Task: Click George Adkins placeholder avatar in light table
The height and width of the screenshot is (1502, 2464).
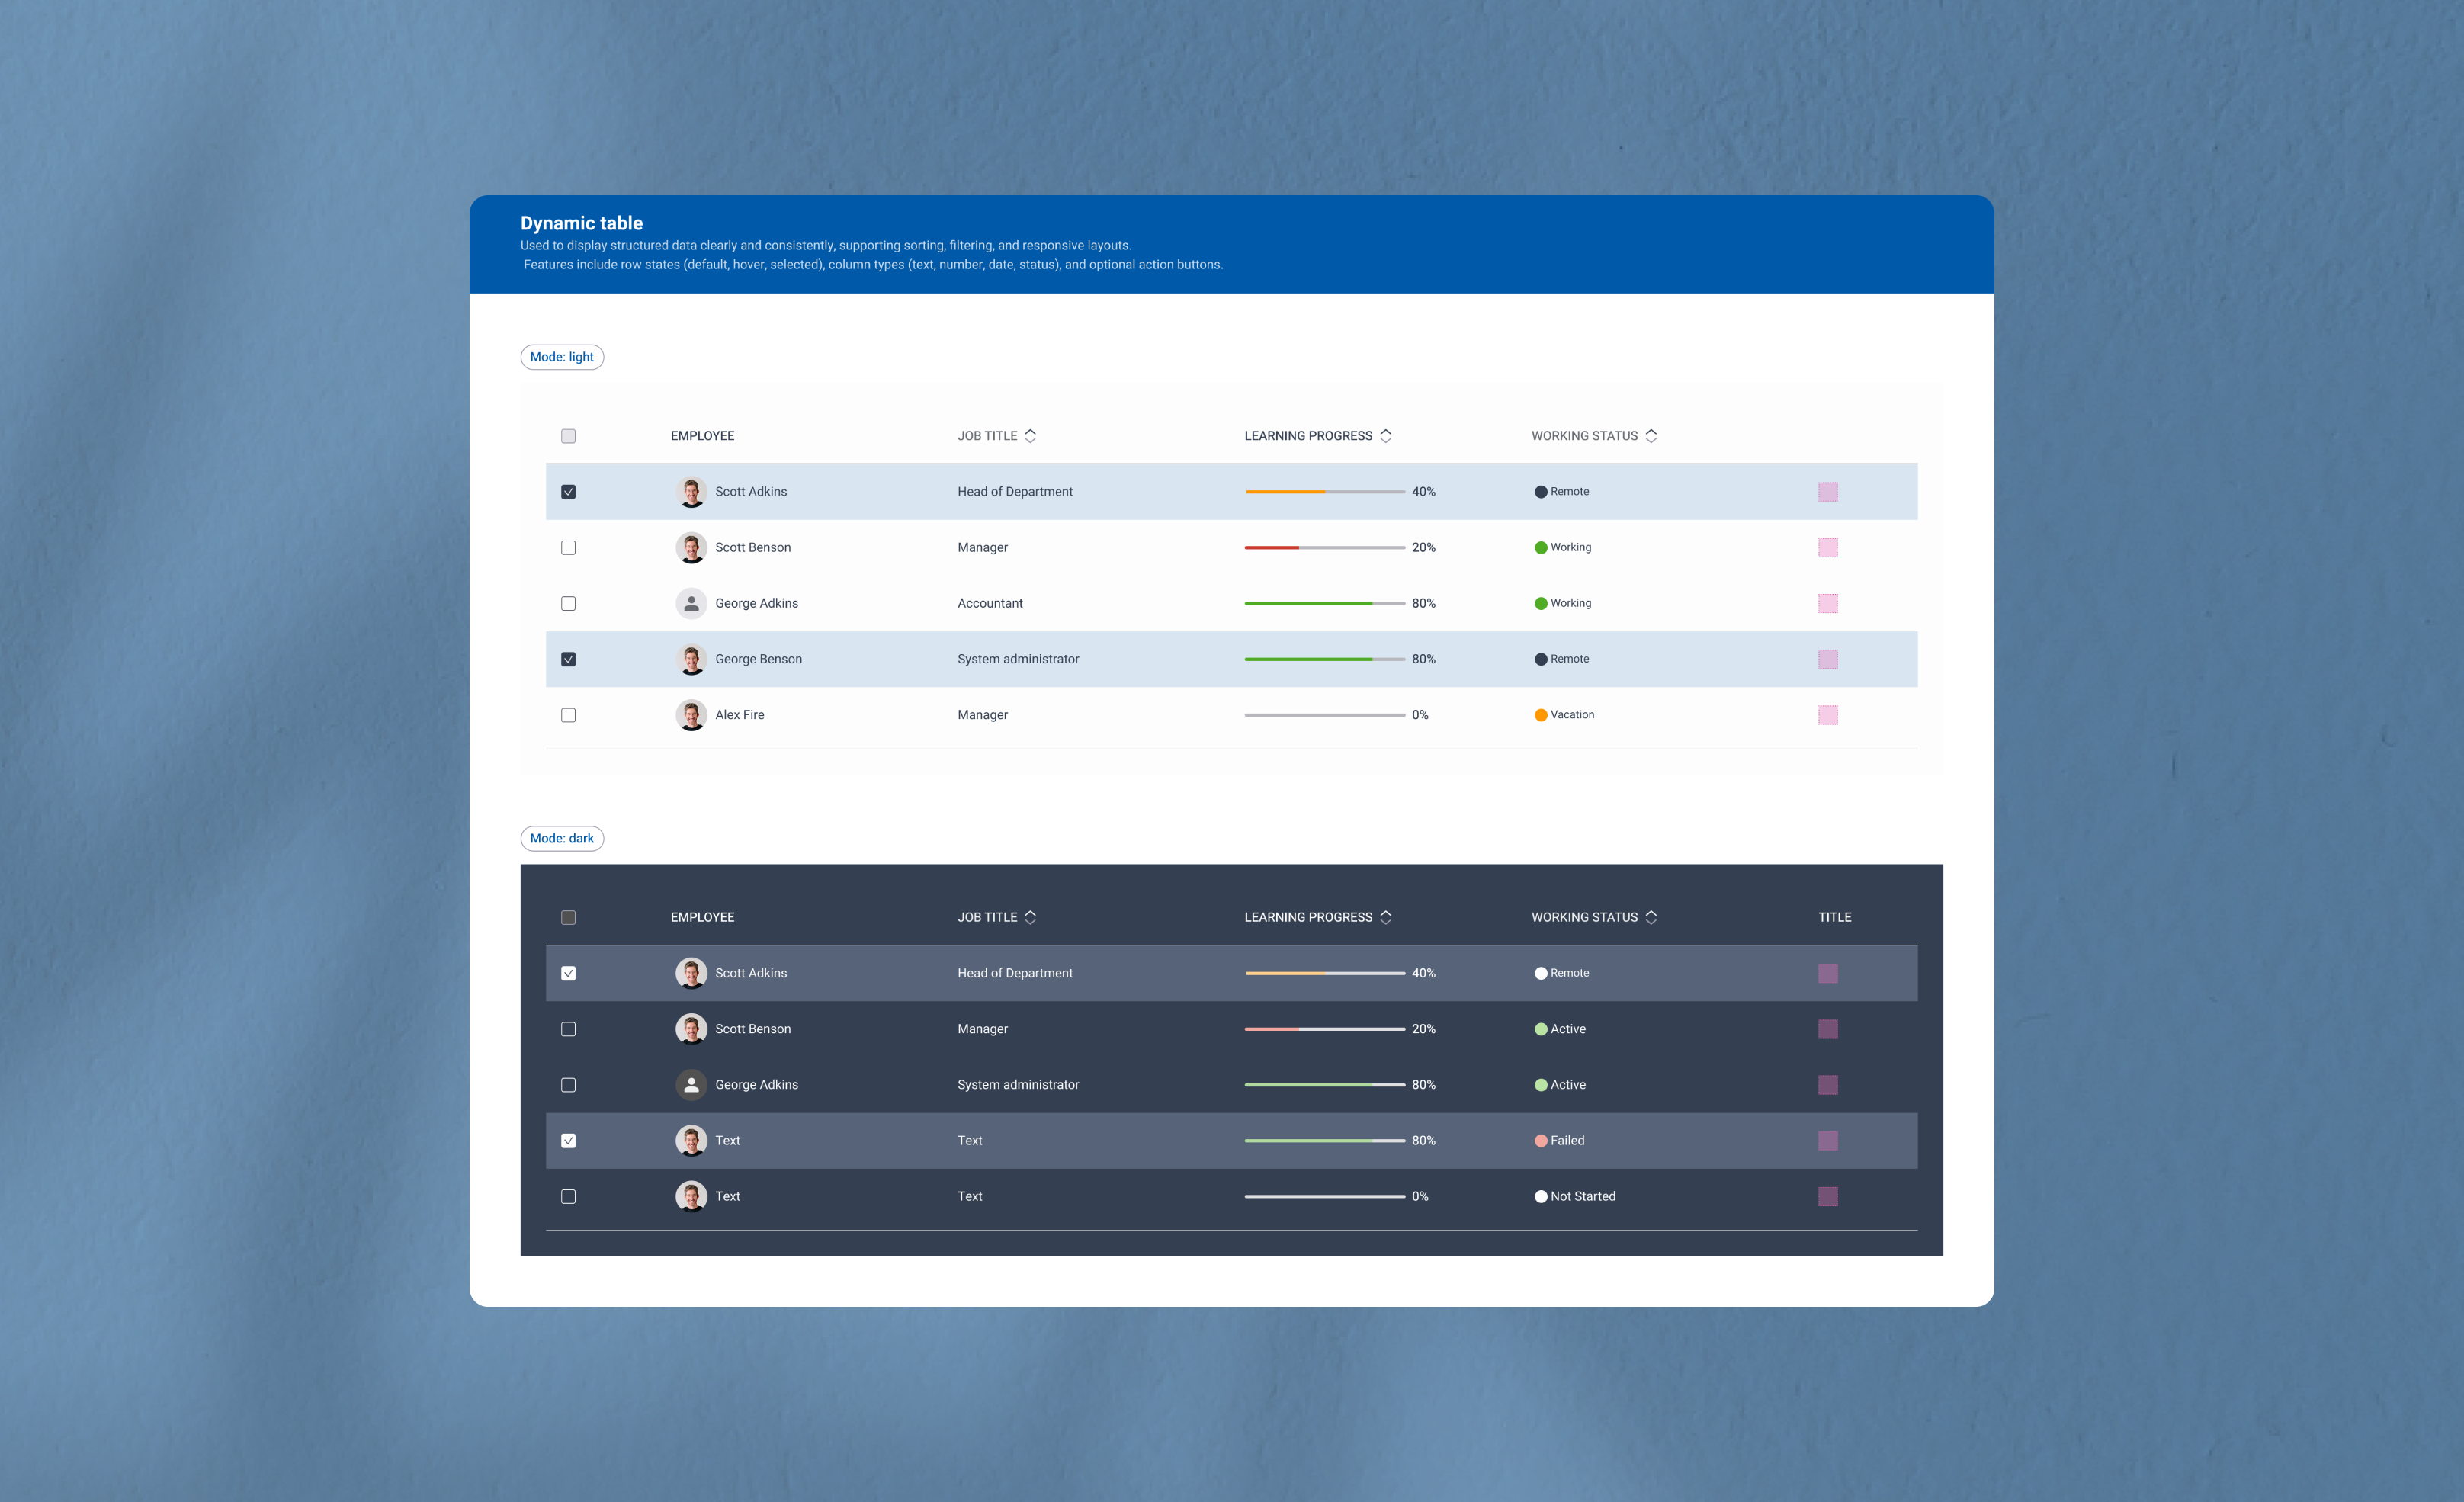Action: (x=691, y=603)
